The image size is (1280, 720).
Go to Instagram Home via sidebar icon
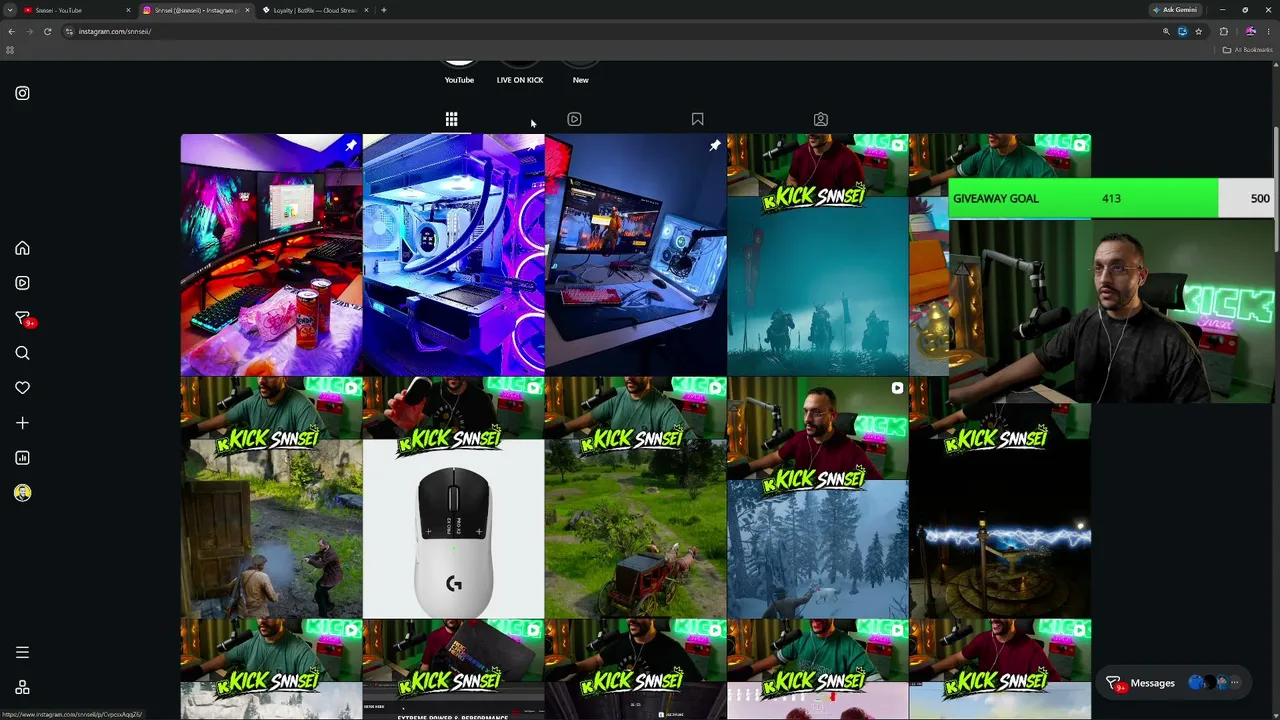[22, 248]
